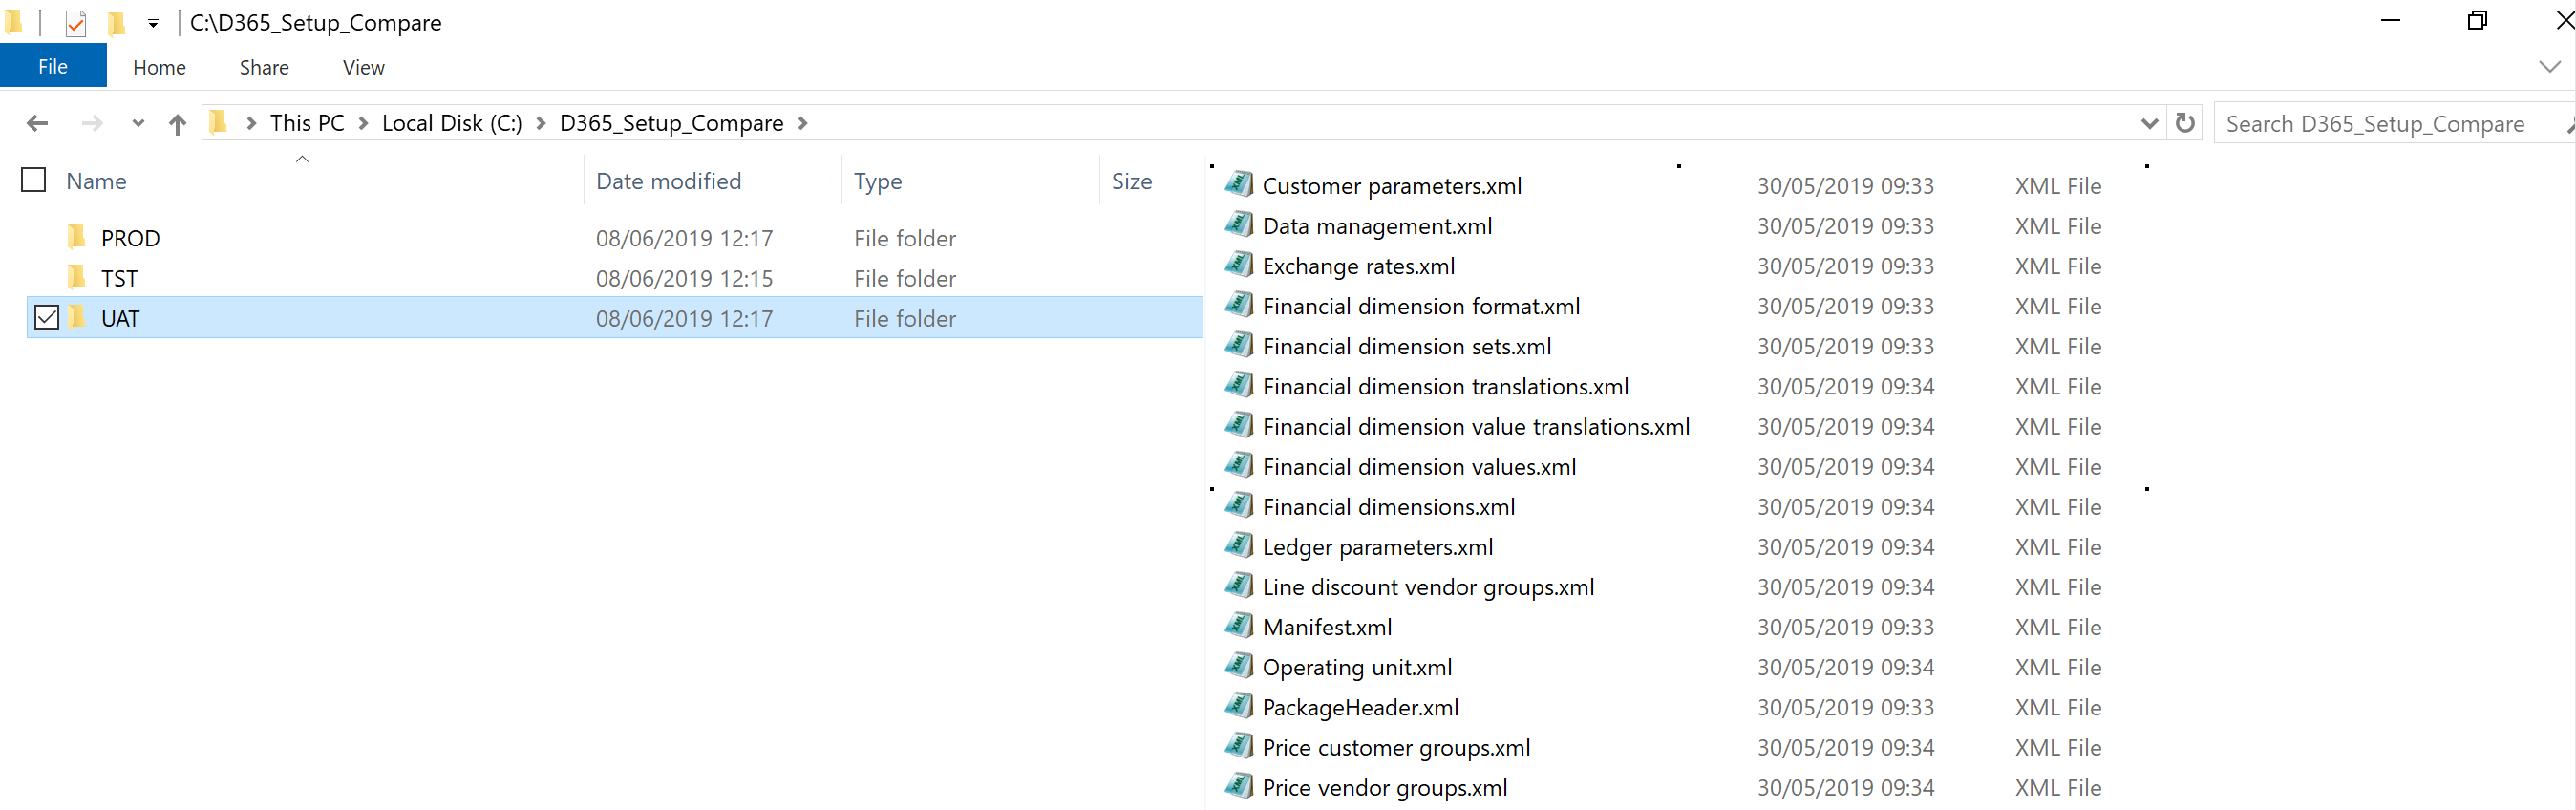Click the XML icon of Customer parameters.xml
Image resolution: width=2576 pixels, height=810 pixels.
(x=1239, y=184)
